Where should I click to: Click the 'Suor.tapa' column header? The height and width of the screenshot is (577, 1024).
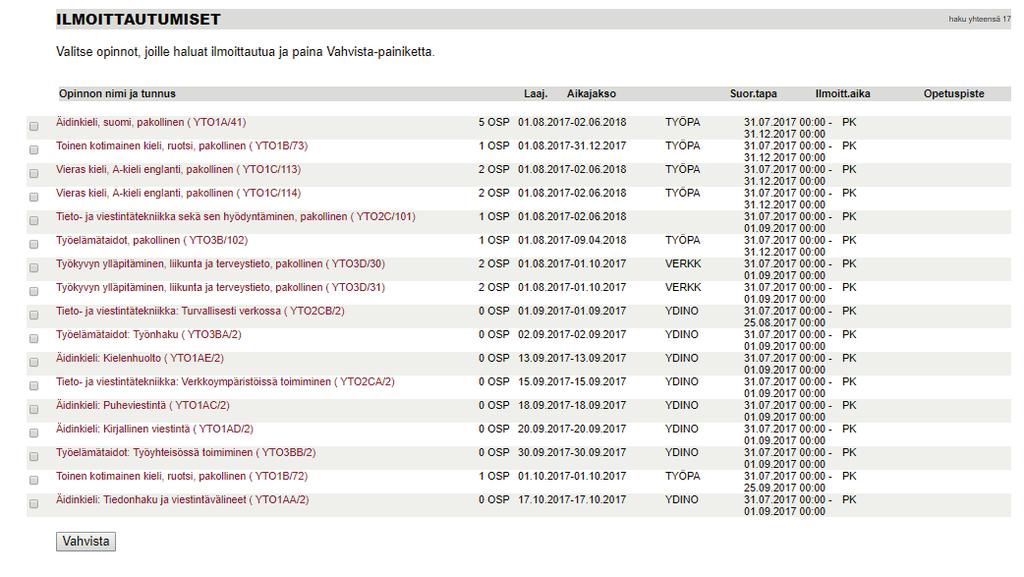click(x=753, y=93)
